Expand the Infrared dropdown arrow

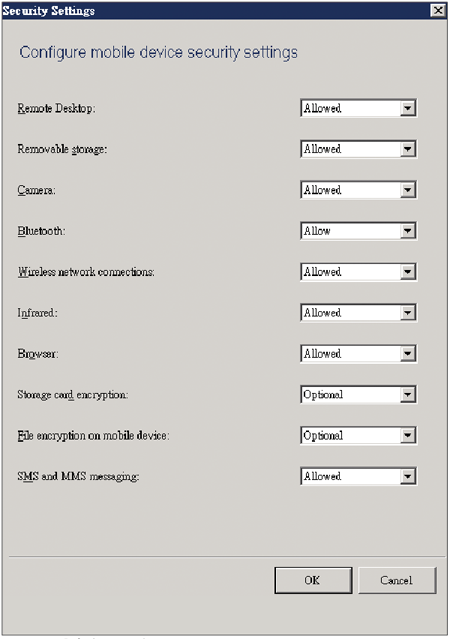pos(408,313)
